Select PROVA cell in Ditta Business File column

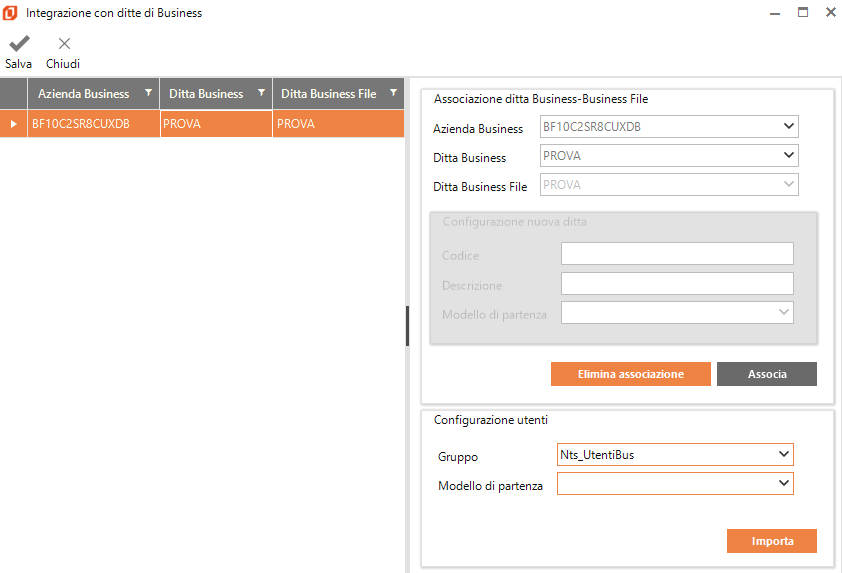(338, 124)
